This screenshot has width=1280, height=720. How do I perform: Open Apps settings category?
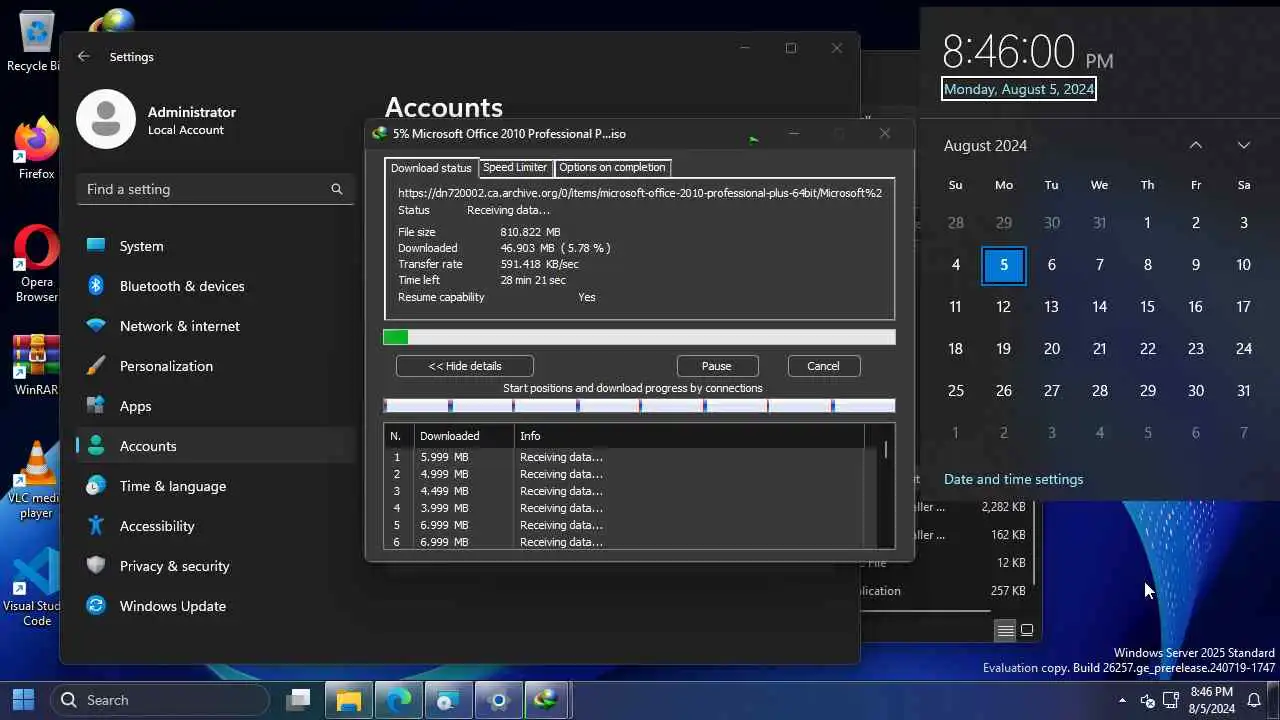(x=216, y=406)
